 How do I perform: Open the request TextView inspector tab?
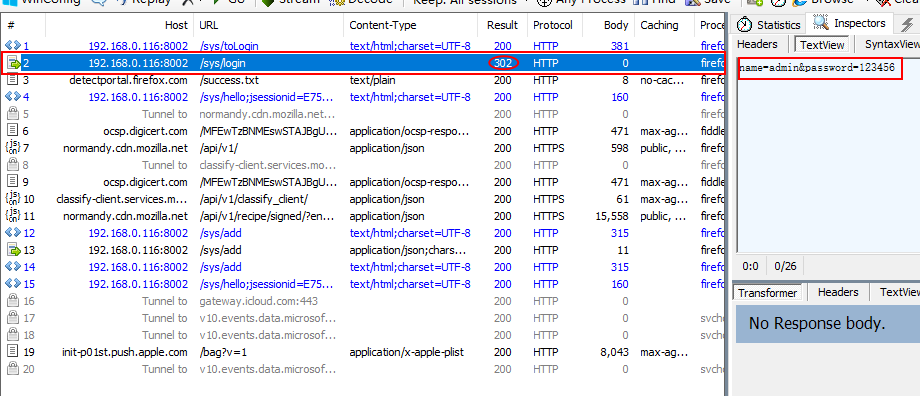pos(821,45)
